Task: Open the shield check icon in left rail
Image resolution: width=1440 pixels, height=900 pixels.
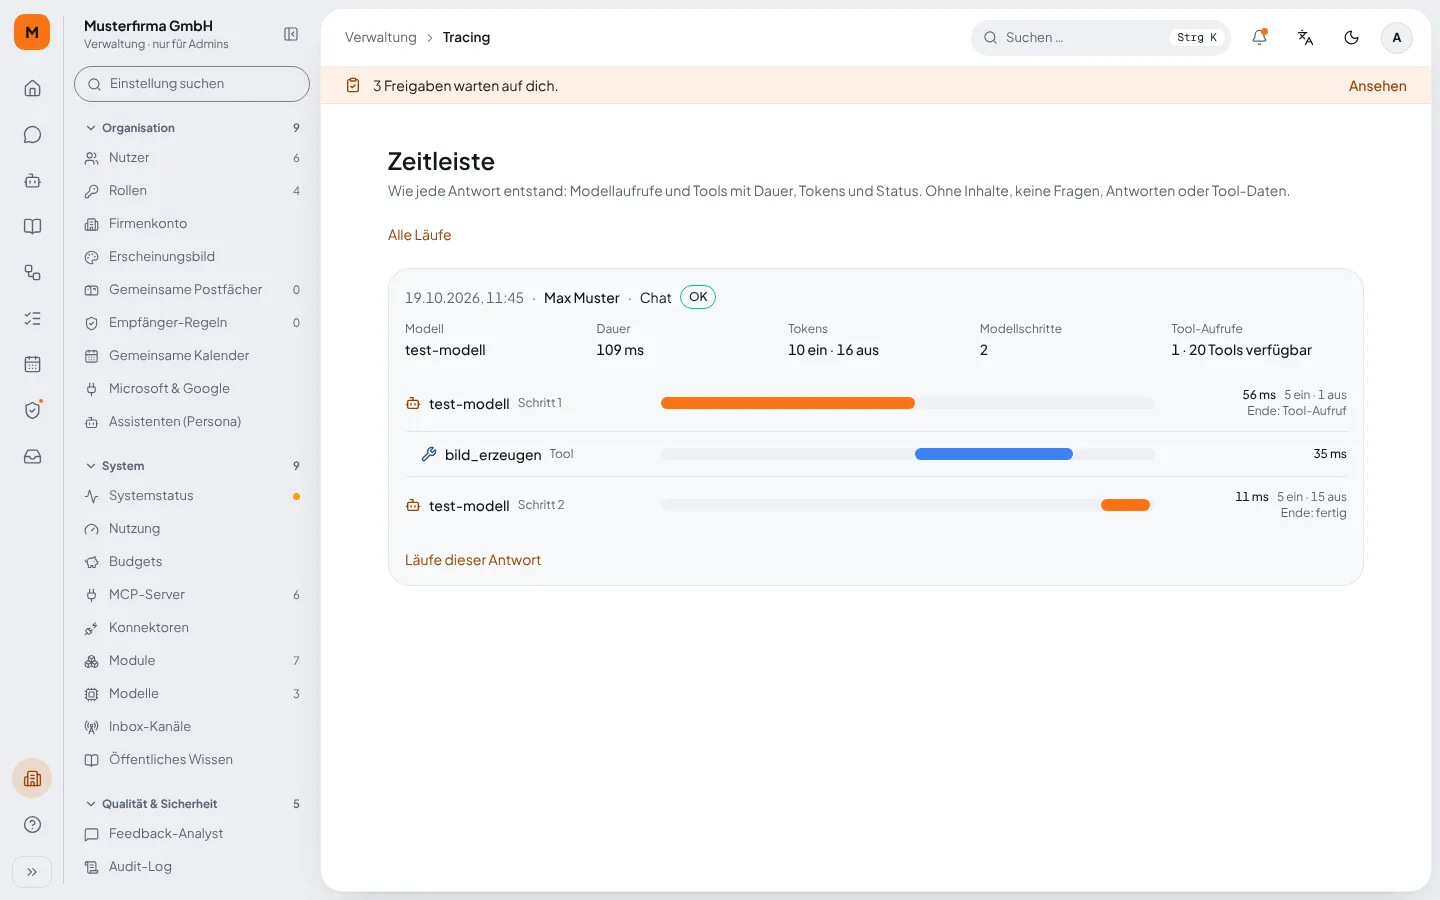Action: tap(32, 410)
